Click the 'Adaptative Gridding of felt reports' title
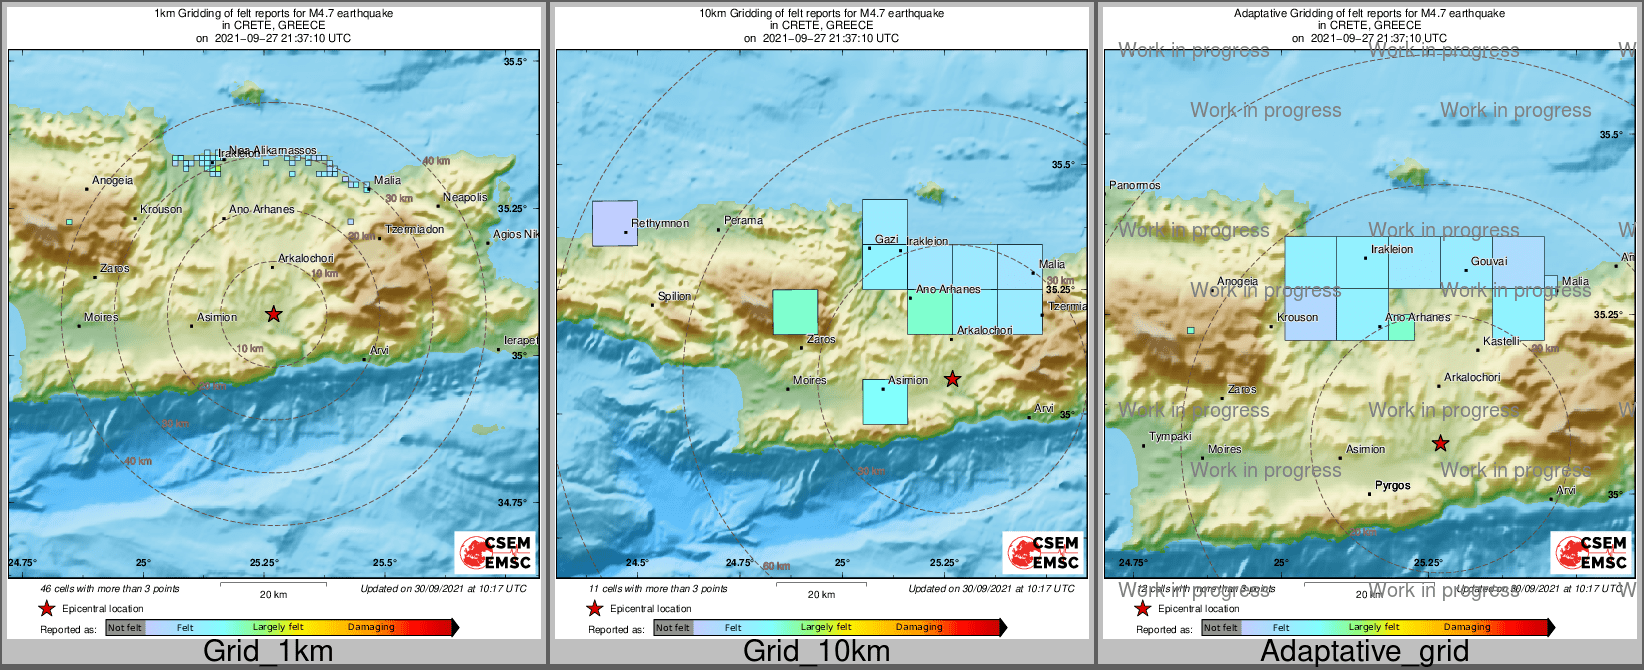 pyautogui.click(x=1369, y=14)
